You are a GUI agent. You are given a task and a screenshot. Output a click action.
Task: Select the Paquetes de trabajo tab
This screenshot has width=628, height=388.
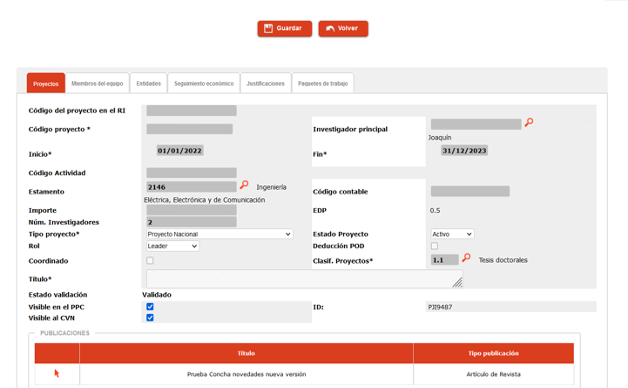tap(323, 83)
